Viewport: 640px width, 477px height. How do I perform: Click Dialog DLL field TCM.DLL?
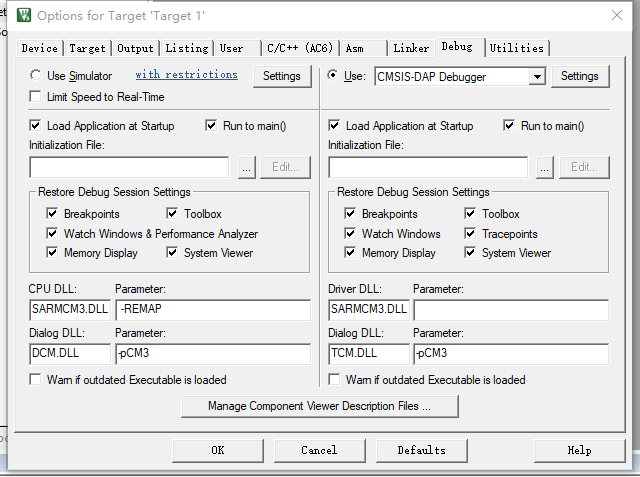point(369,354)
